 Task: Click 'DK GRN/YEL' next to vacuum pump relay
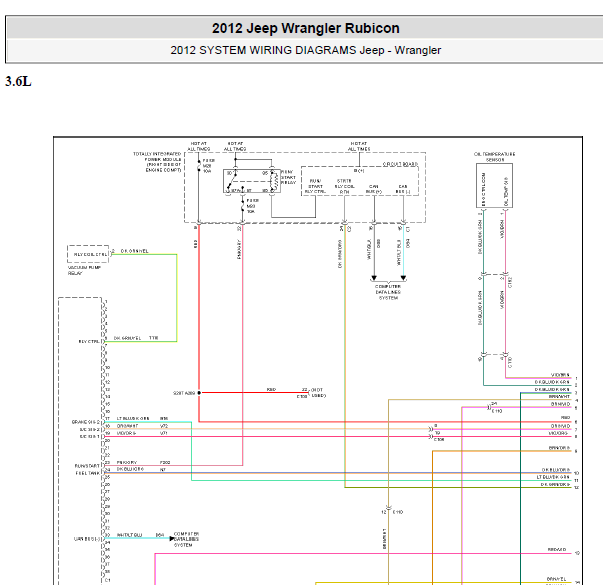(x=135, y=251)
